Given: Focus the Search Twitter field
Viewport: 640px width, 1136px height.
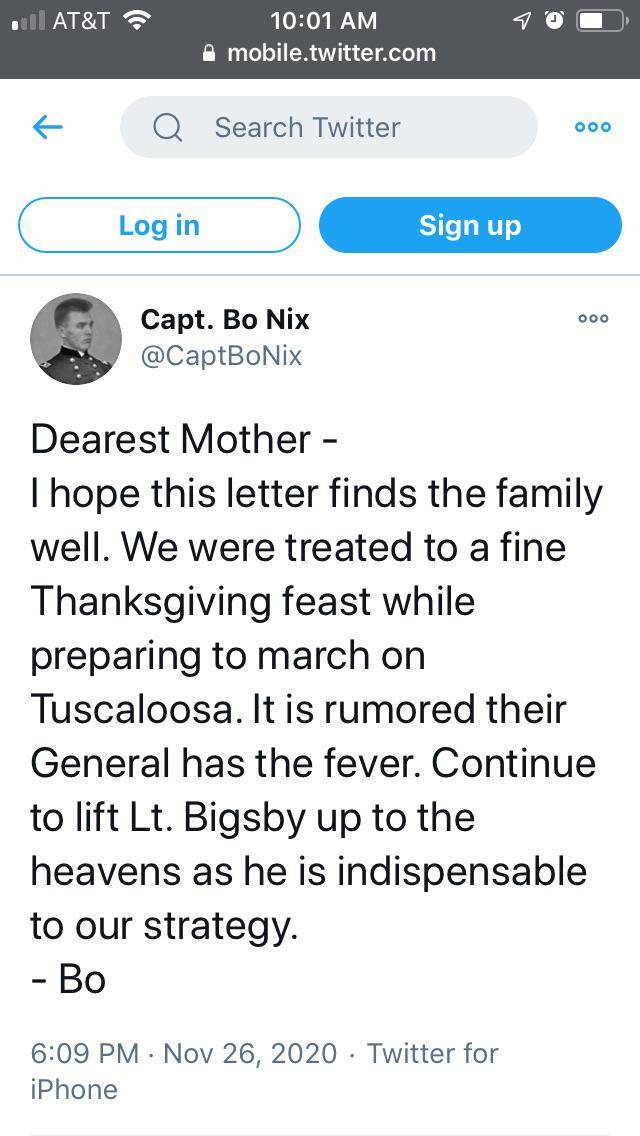Looking at the screenshot, I should (330, 127).
